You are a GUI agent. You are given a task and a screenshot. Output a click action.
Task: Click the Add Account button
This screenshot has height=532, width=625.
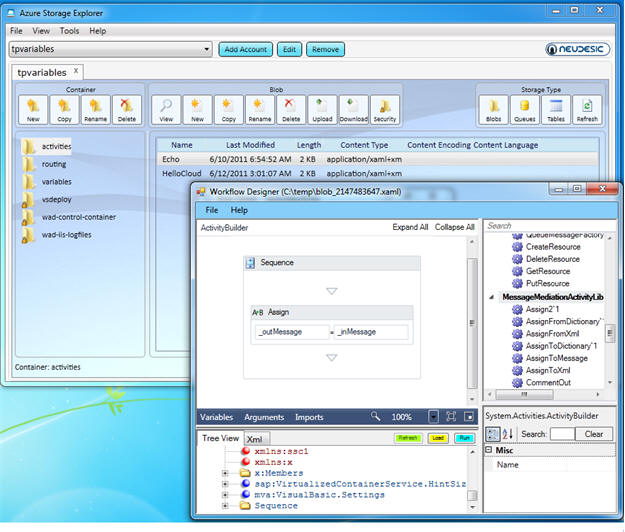(x=246, y=49)
